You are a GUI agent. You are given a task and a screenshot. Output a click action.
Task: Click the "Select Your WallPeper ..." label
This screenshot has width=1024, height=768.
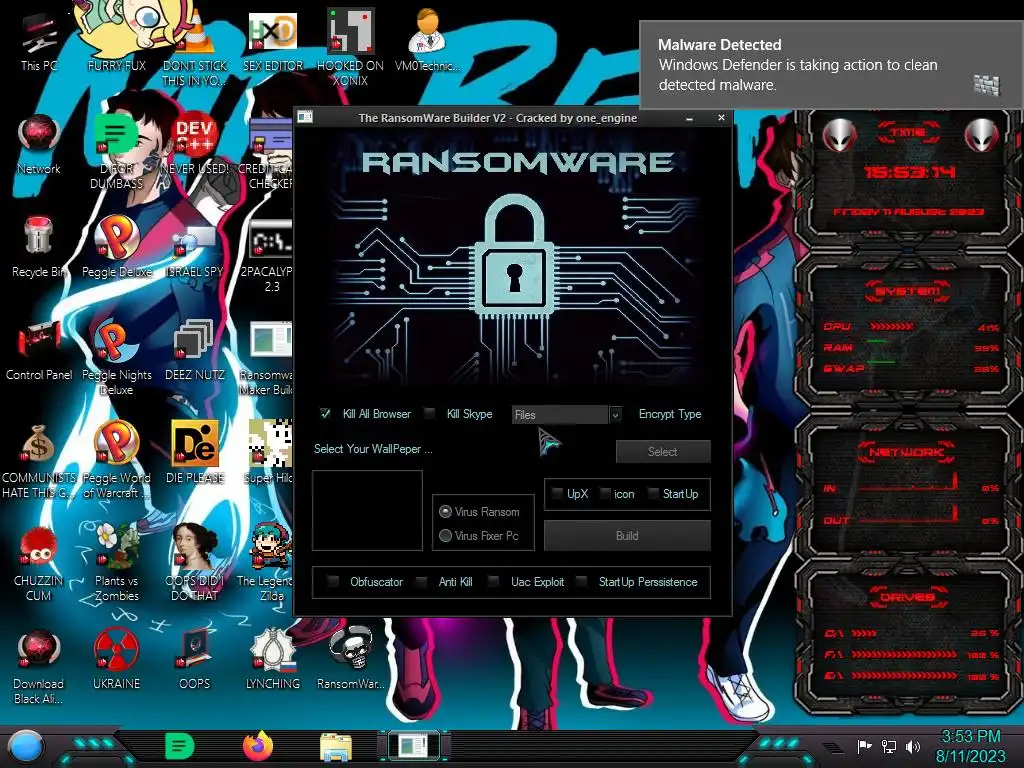pyautogui.click(x=373, y=449)
